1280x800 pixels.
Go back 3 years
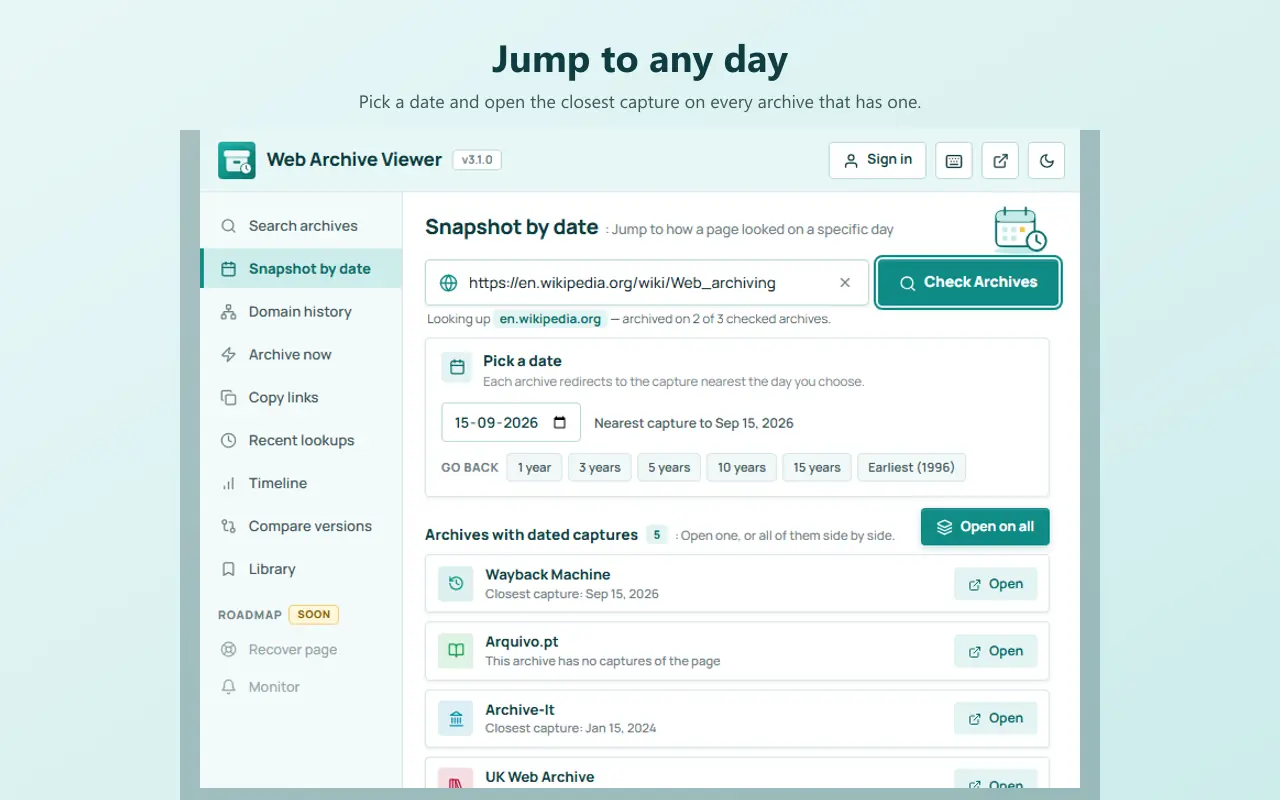(x=600, y=467)
